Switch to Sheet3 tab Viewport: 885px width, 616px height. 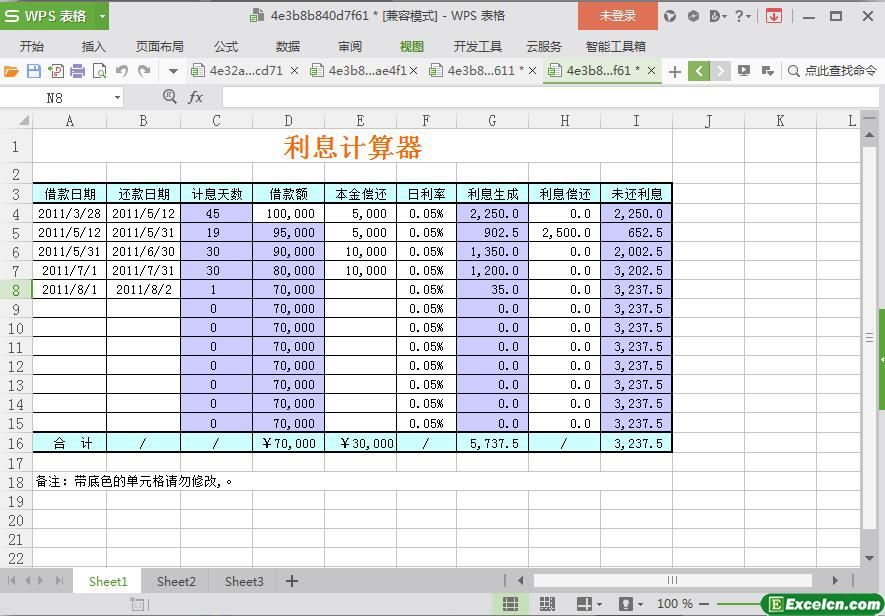pyautogui.click(x=244, y=582)
